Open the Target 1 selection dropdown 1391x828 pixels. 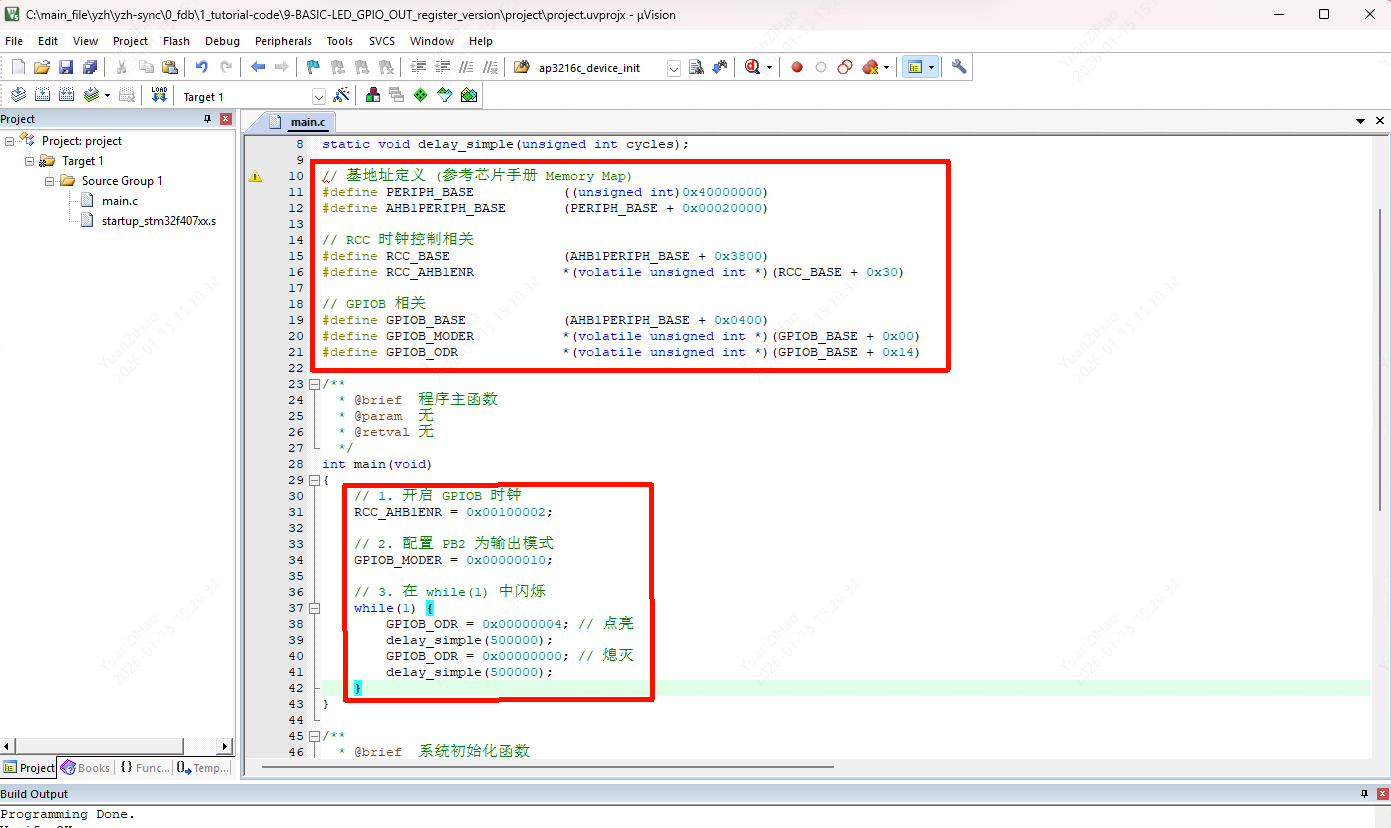[319, 96]
